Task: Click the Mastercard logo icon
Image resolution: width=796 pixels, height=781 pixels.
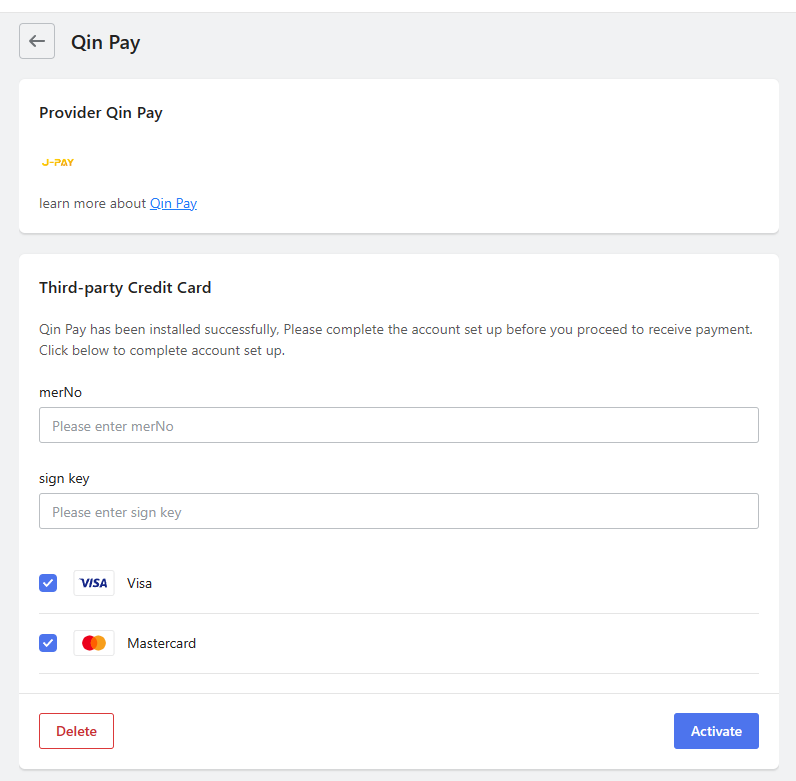Action: 94,643
